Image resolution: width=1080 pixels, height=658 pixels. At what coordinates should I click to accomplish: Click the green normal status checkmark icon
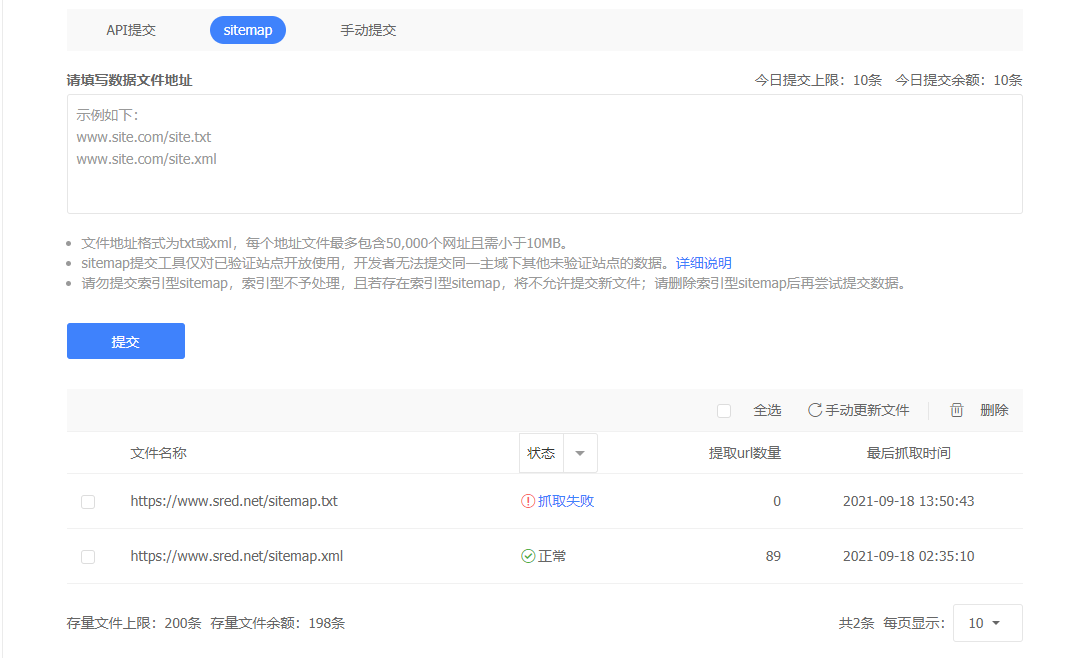[x=528, y=556]
